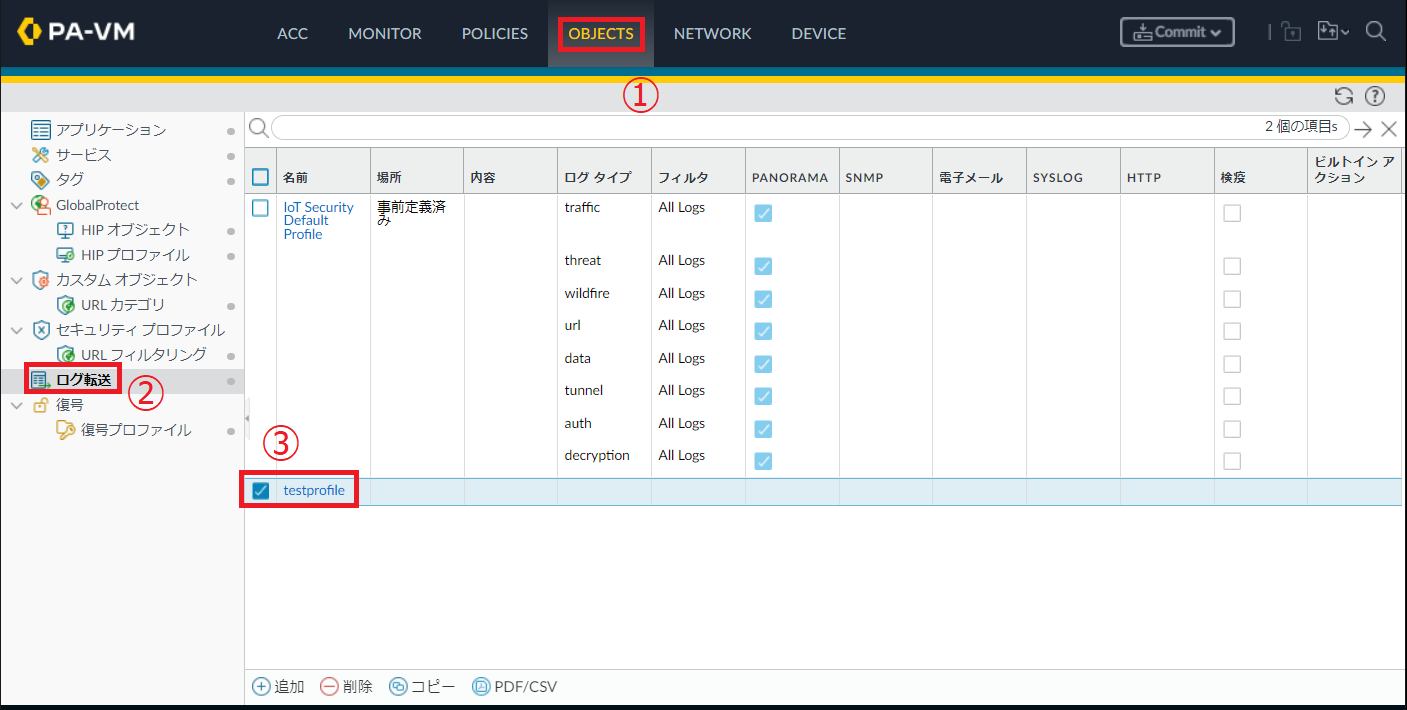Click the タグ icon in sidebar
The height and width of the screenshot is (710, 1407).
(41, 180)
